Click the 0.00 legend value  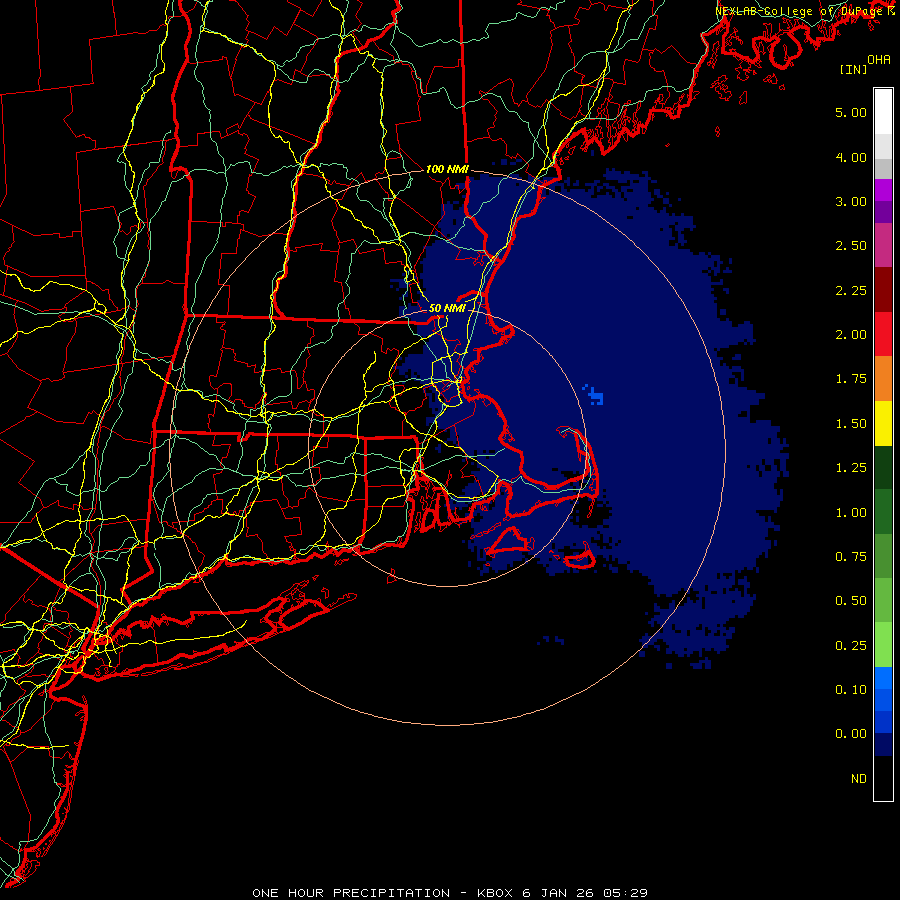coord(851,734)
